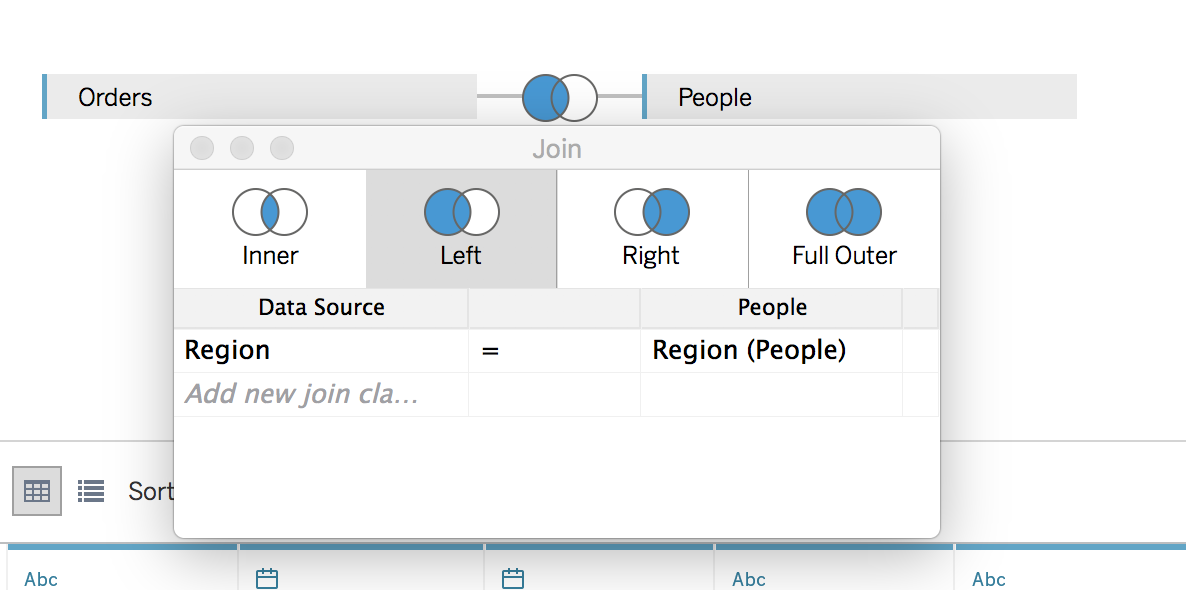1186x590 pixels.
Task: Choose the Full Outer join option
Action: pyautogui.click(x=844, y=228)
